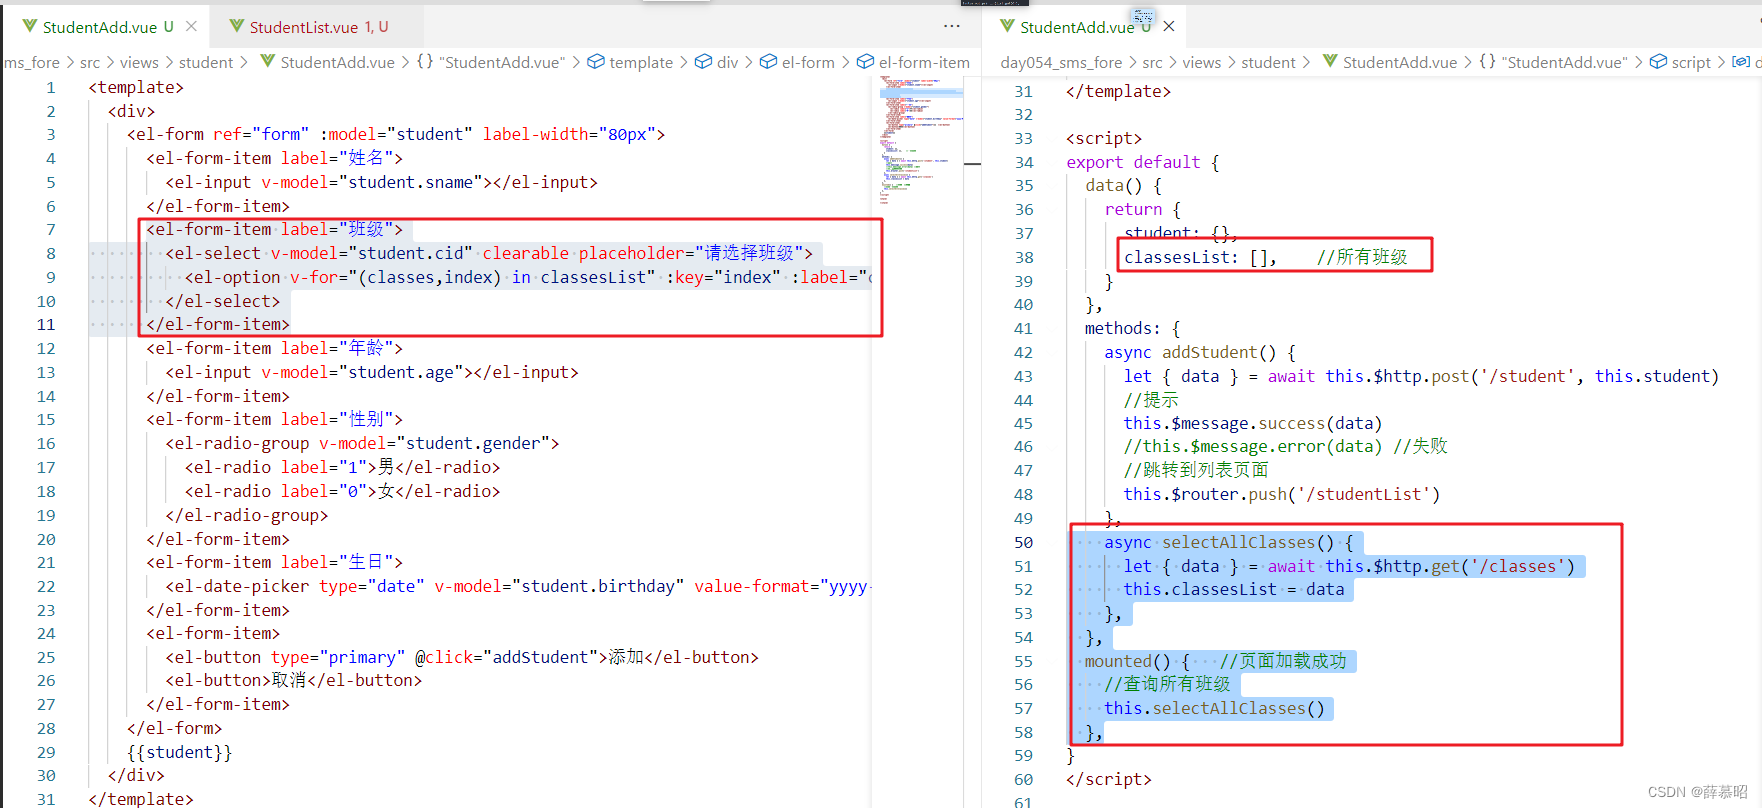Click the 'this.selectAllClasses()' call line
The height and width of the screenshot is (808, 1762).
(1214, 708)
